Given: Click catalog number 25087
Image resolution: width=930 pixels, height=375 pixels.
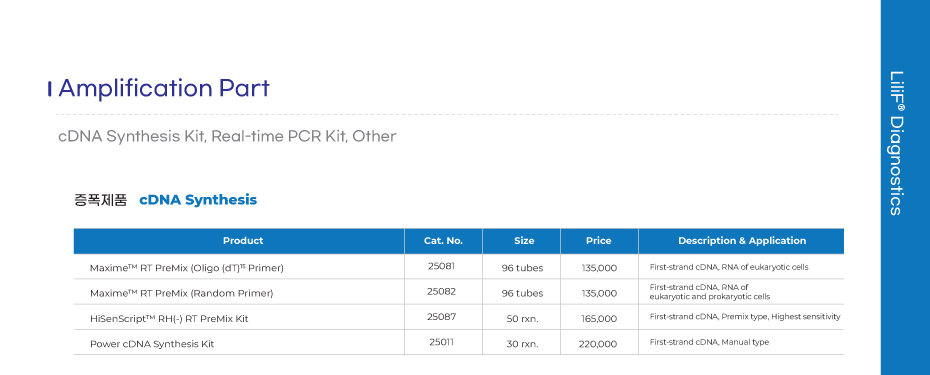Looking at the screenshot, I should tap(441, 317).
